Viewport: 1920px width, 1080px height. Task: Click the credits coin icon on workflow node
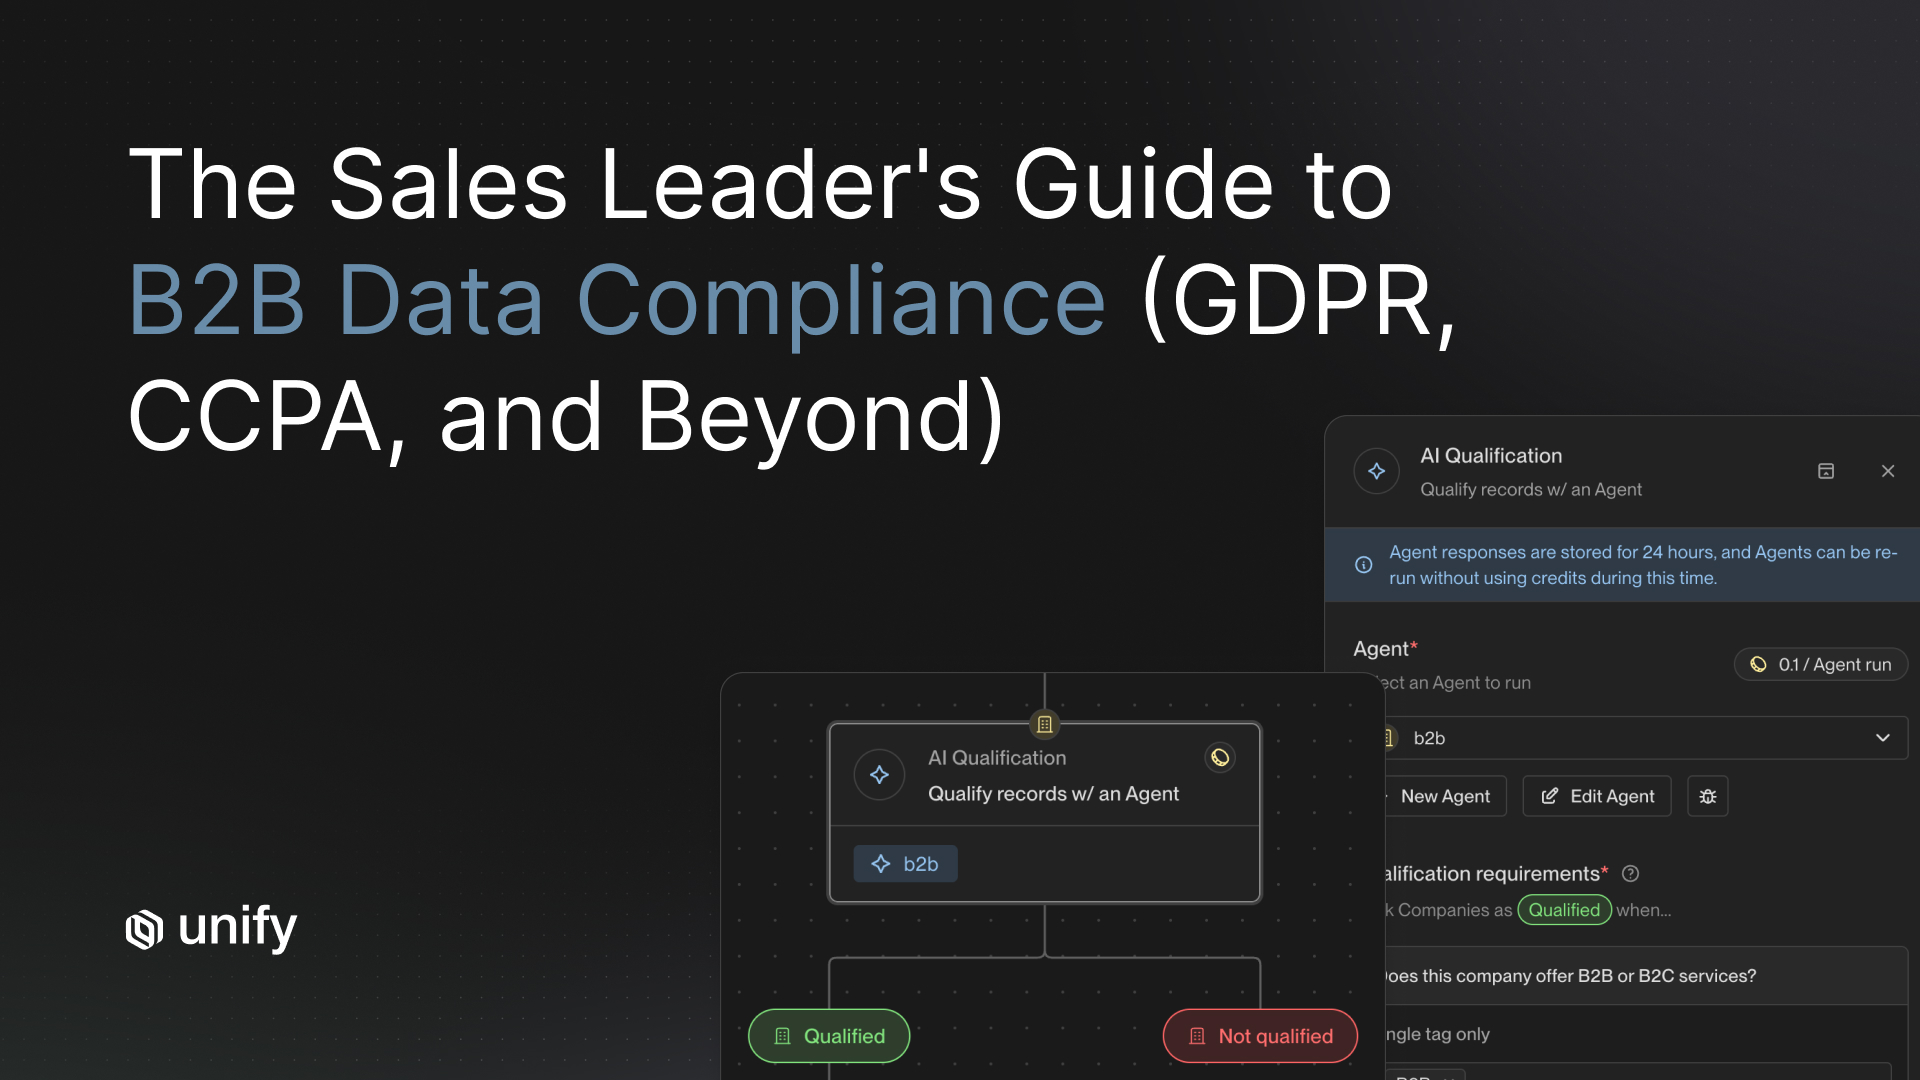click(1219, 757)
